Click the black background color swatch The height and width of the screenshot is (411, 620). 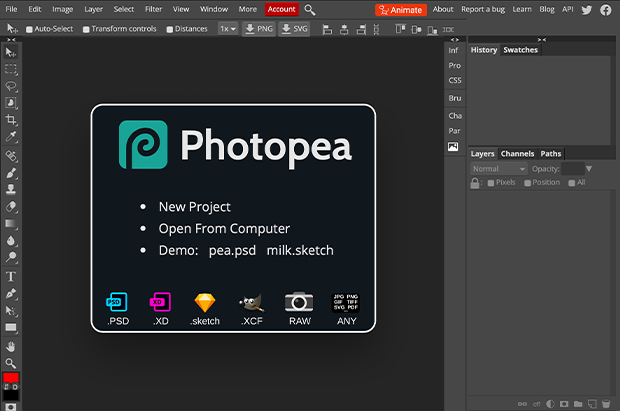(11, 395)
